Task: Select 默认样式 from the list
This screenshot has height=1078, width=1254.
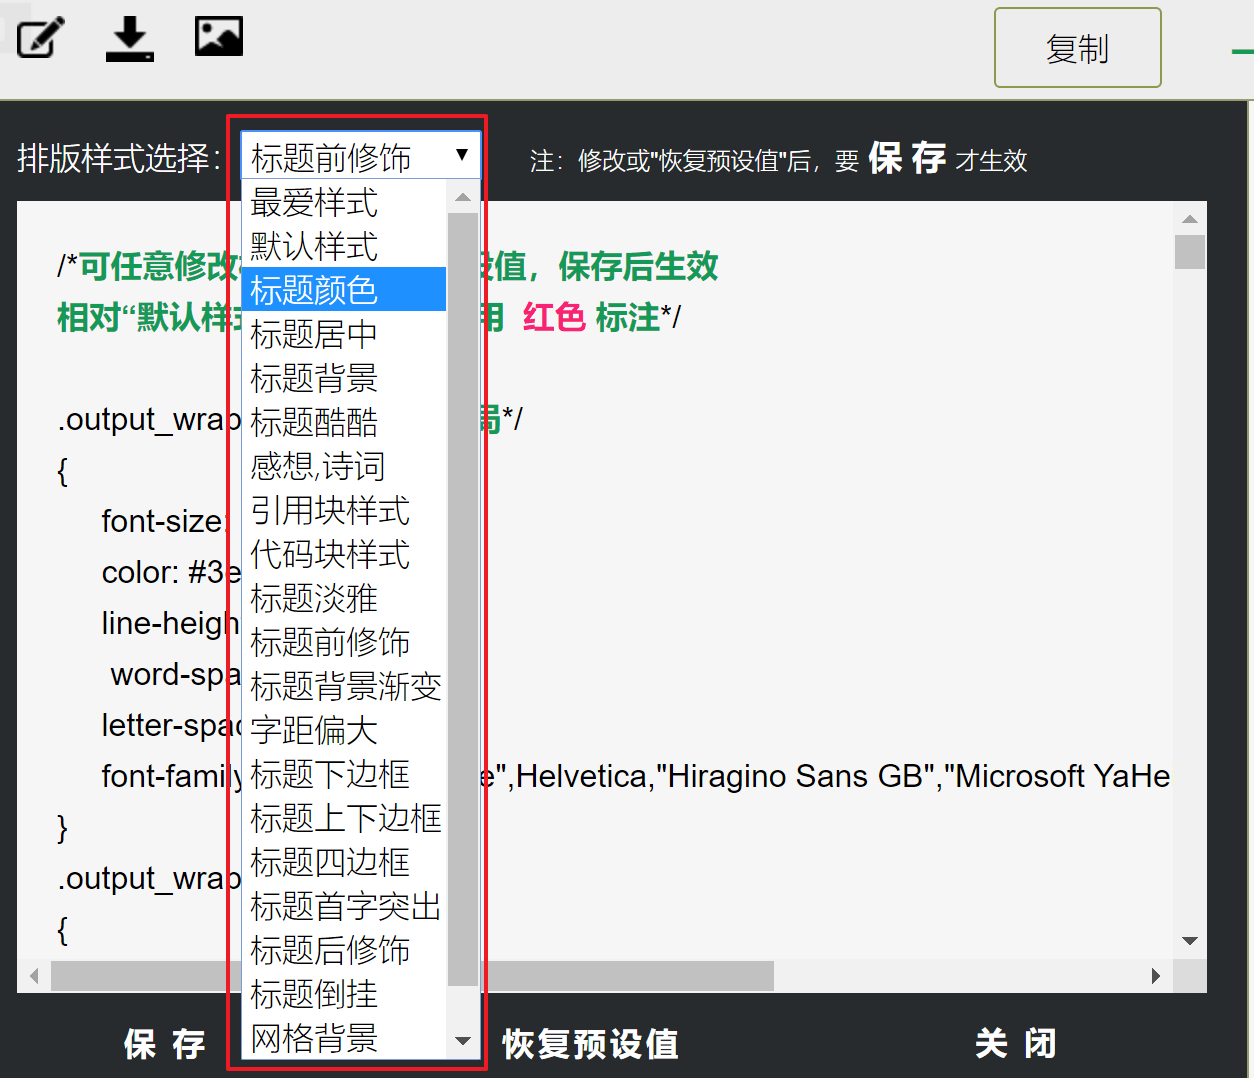Action: pyautogui.click(x=344, y=246)
